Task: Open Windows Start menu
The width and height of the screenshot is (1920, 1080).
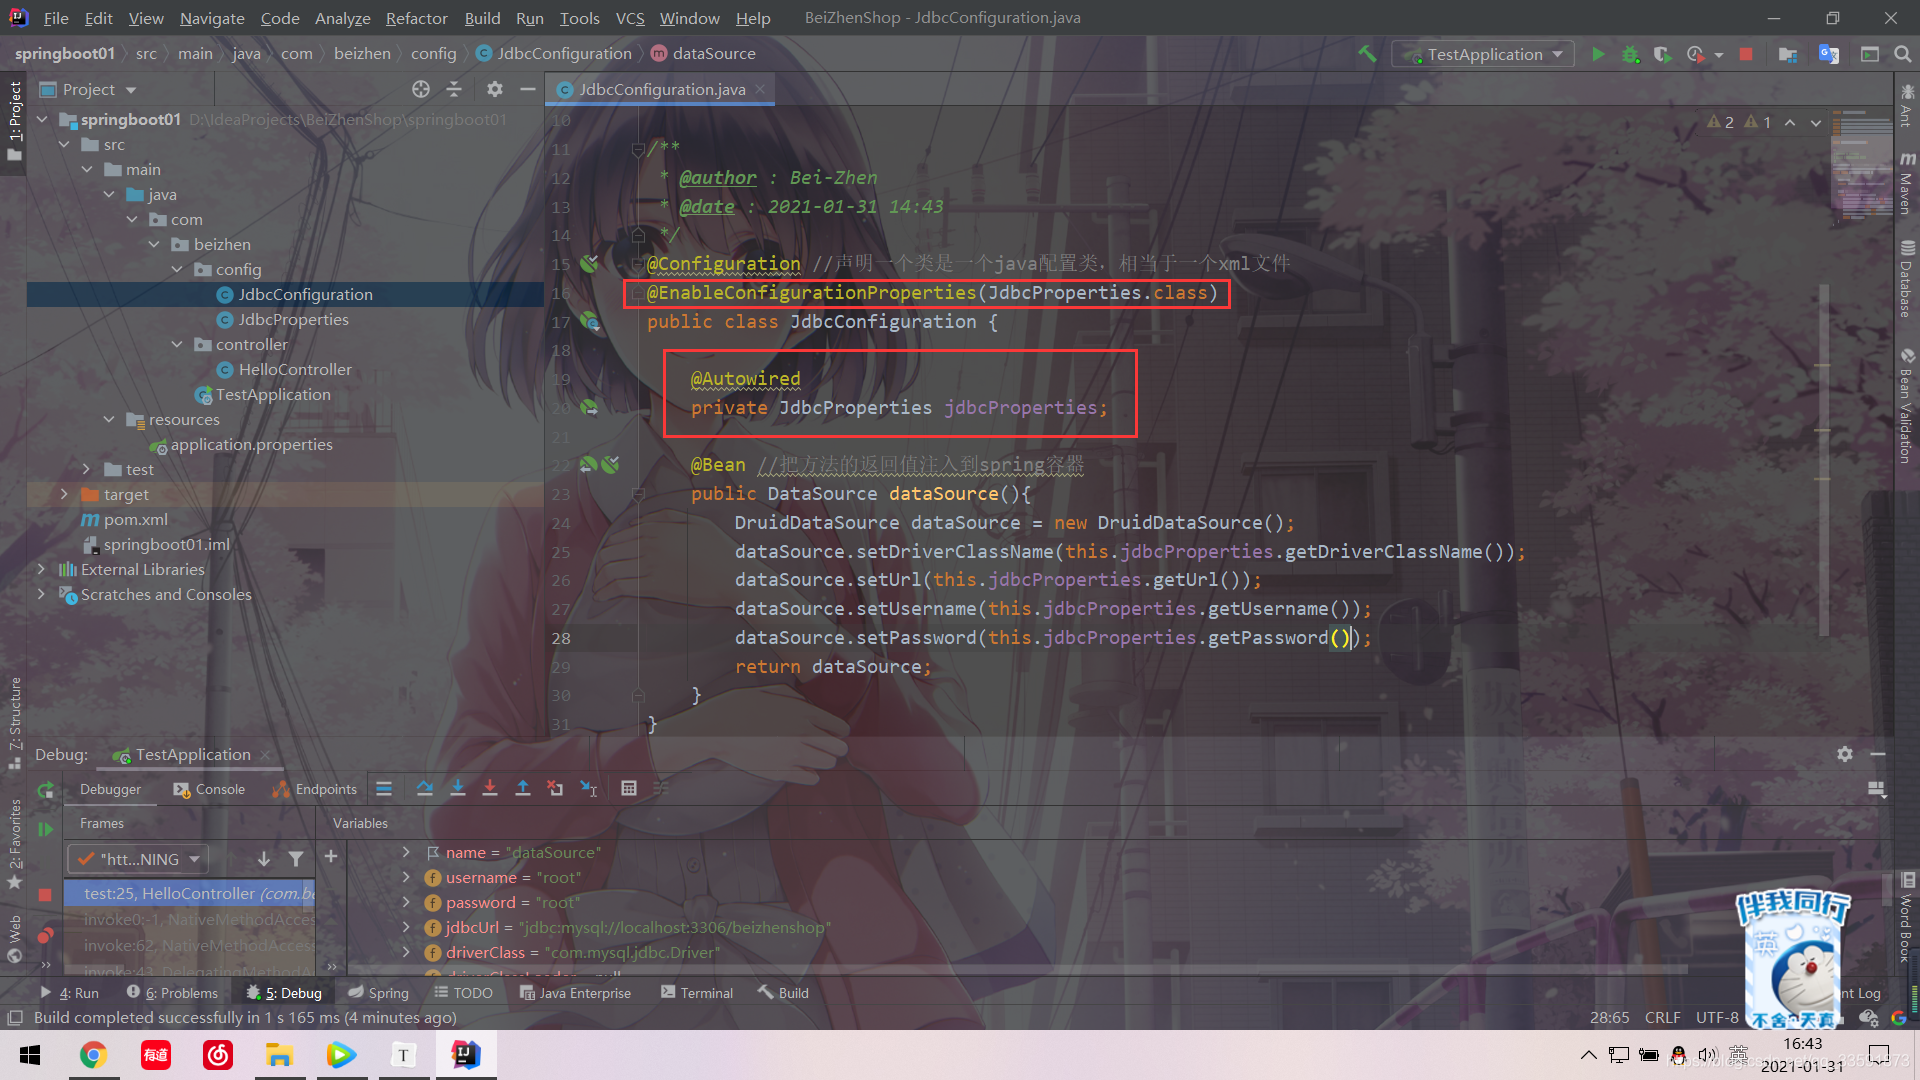Action: (30, 1055)
